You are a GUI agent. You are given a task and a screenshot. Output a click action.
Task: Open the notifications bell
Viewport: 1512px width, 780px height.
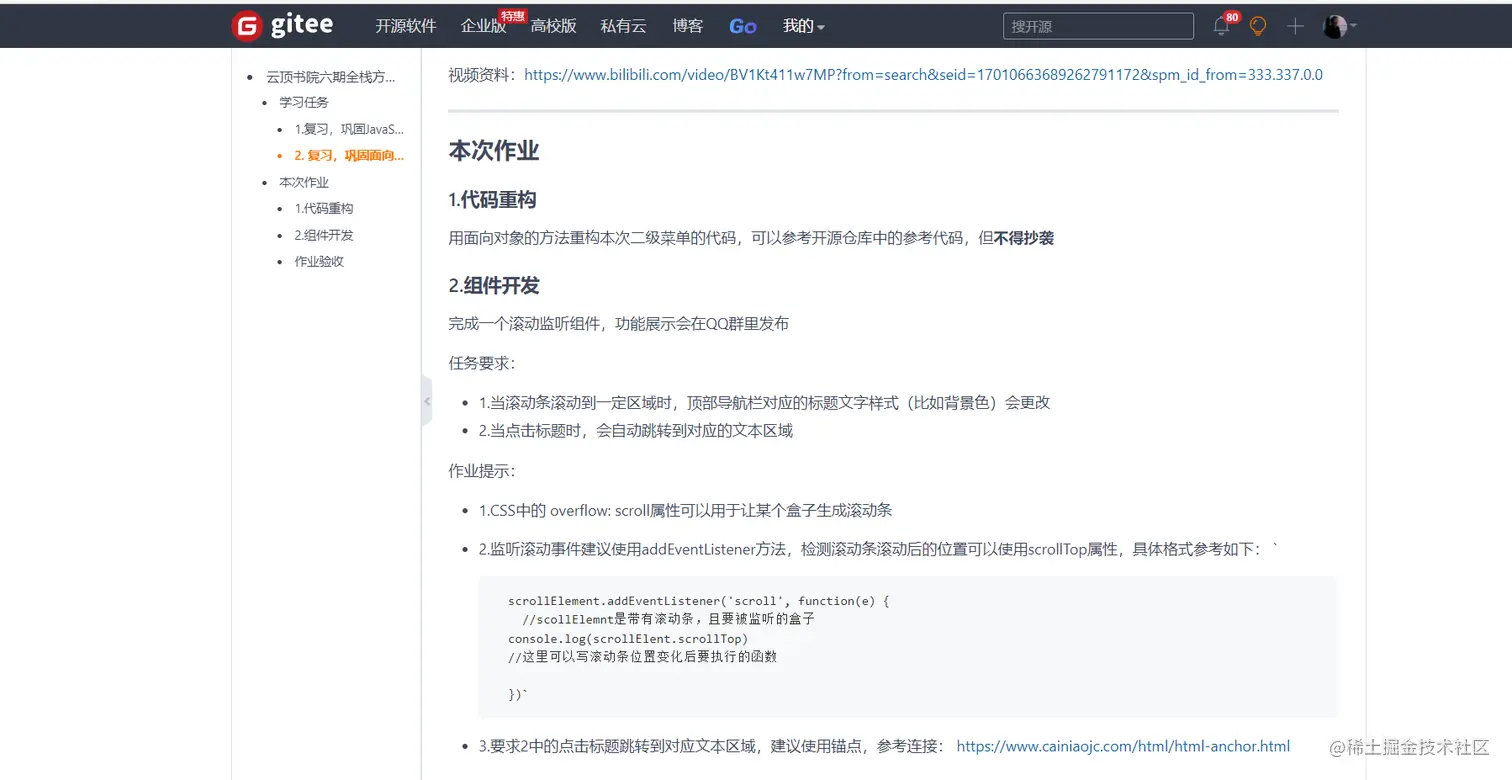[x=1221, y=27]
